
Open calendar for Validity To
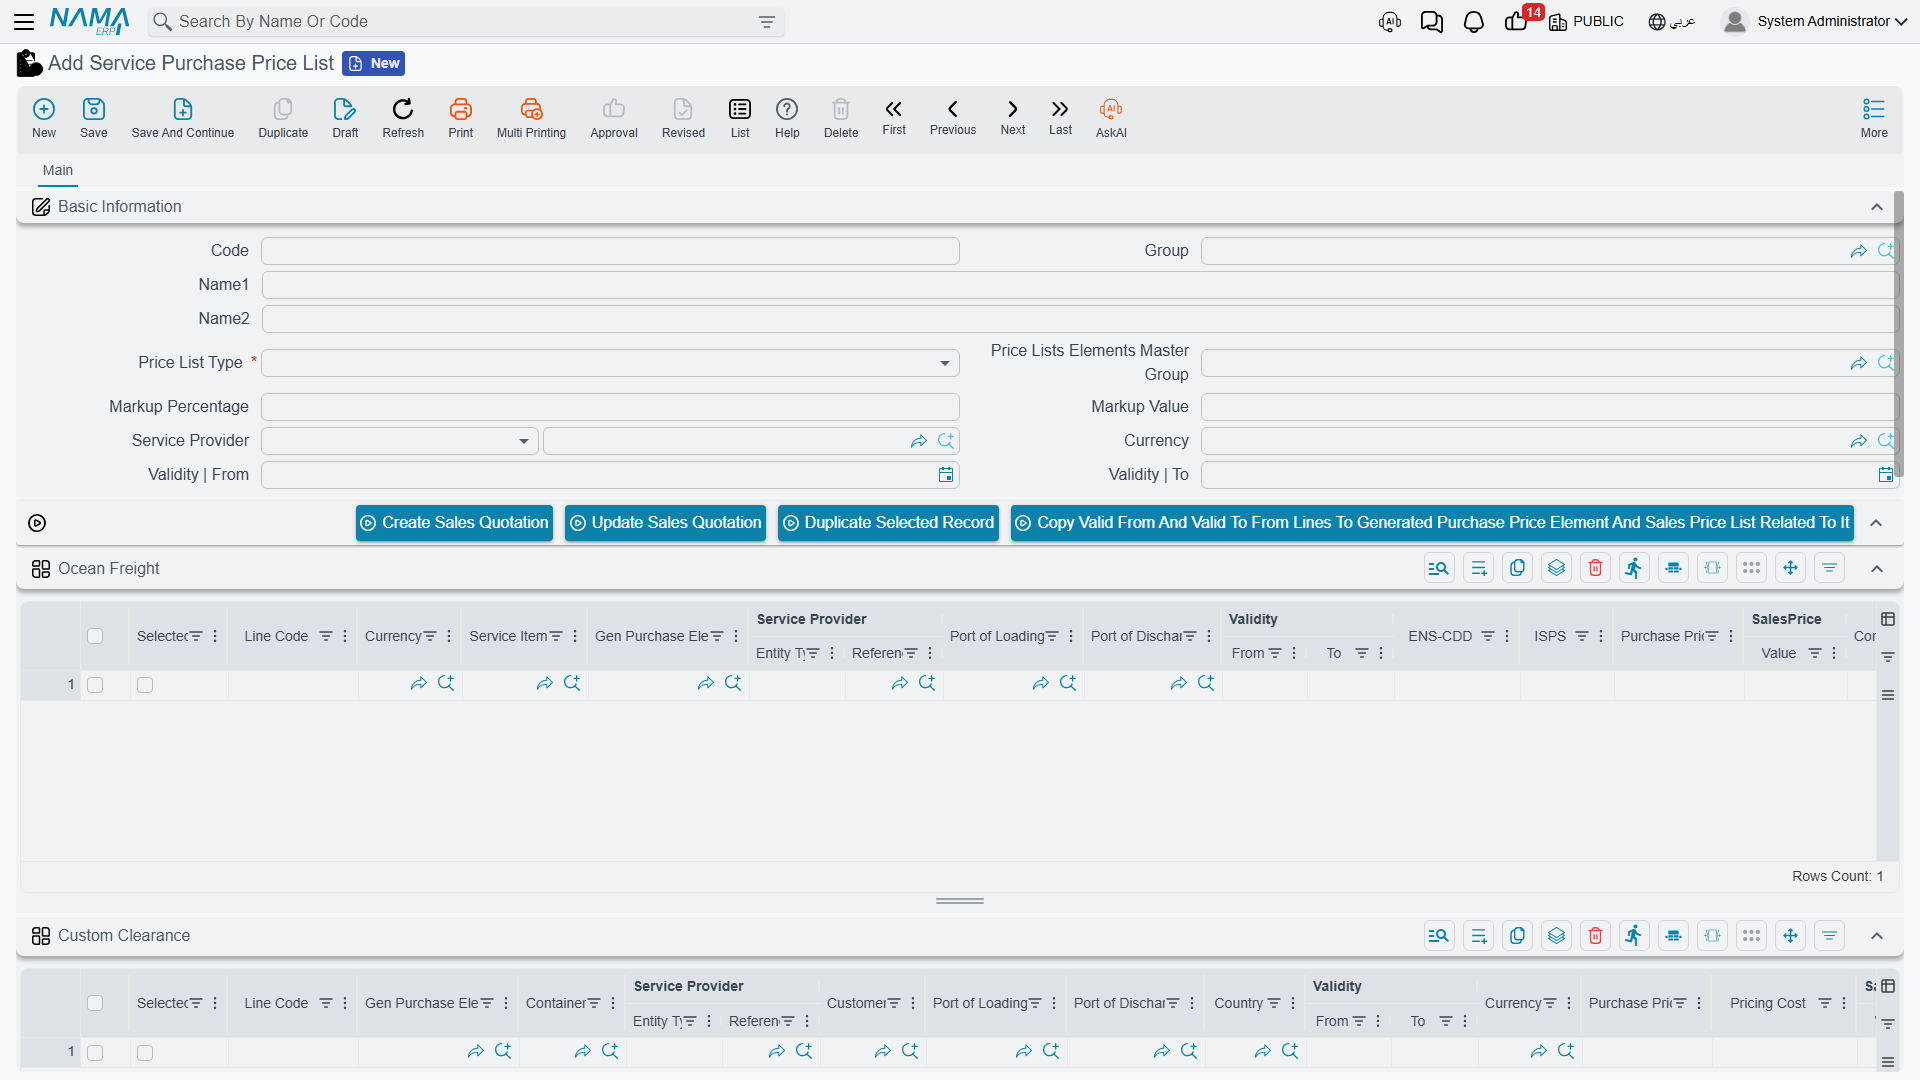[1885, 475]
